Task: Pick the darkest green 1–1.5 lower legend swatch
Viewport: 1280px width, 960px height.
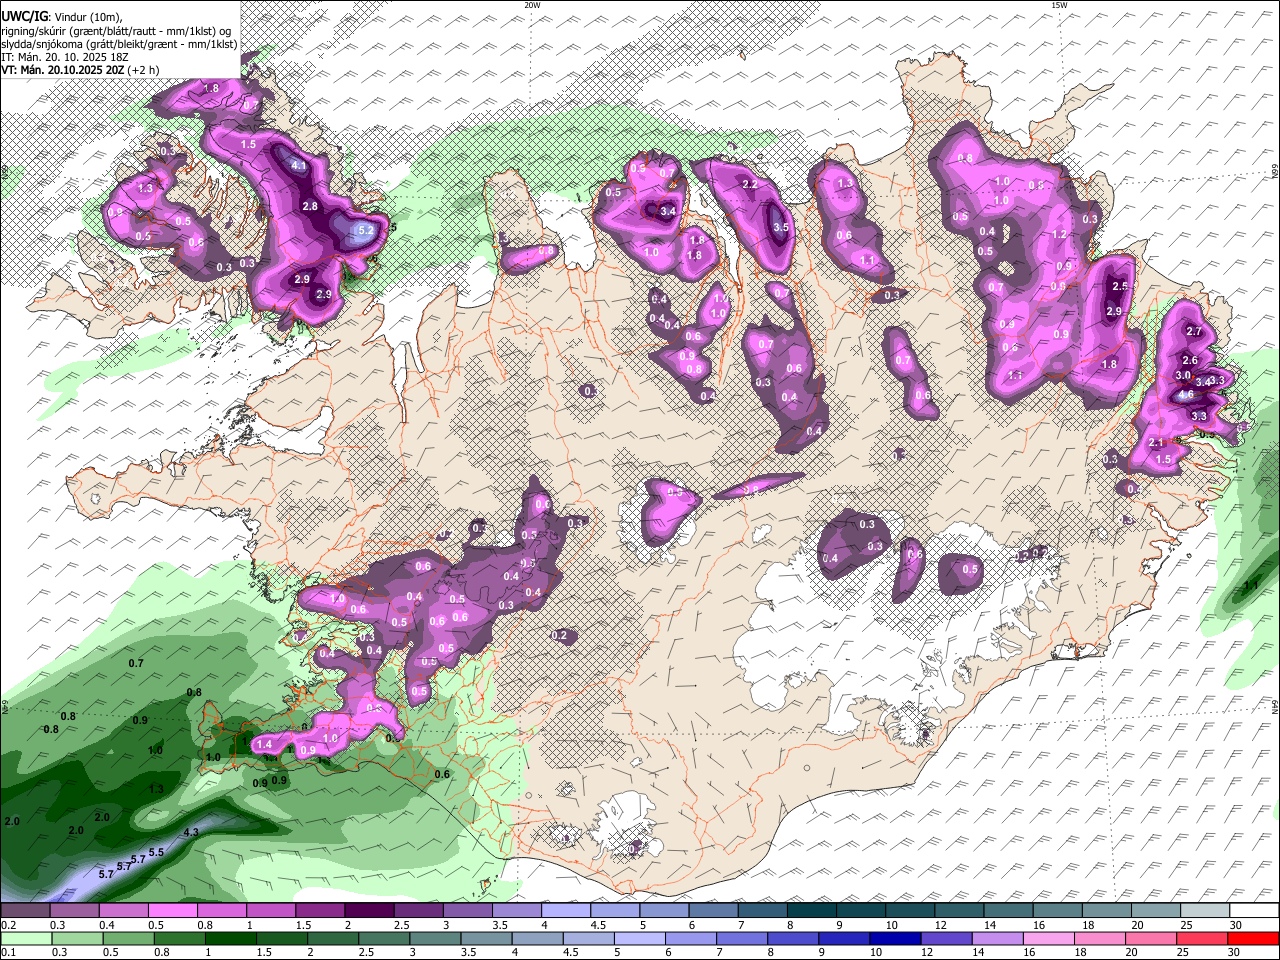Action: tap(231, 939)
